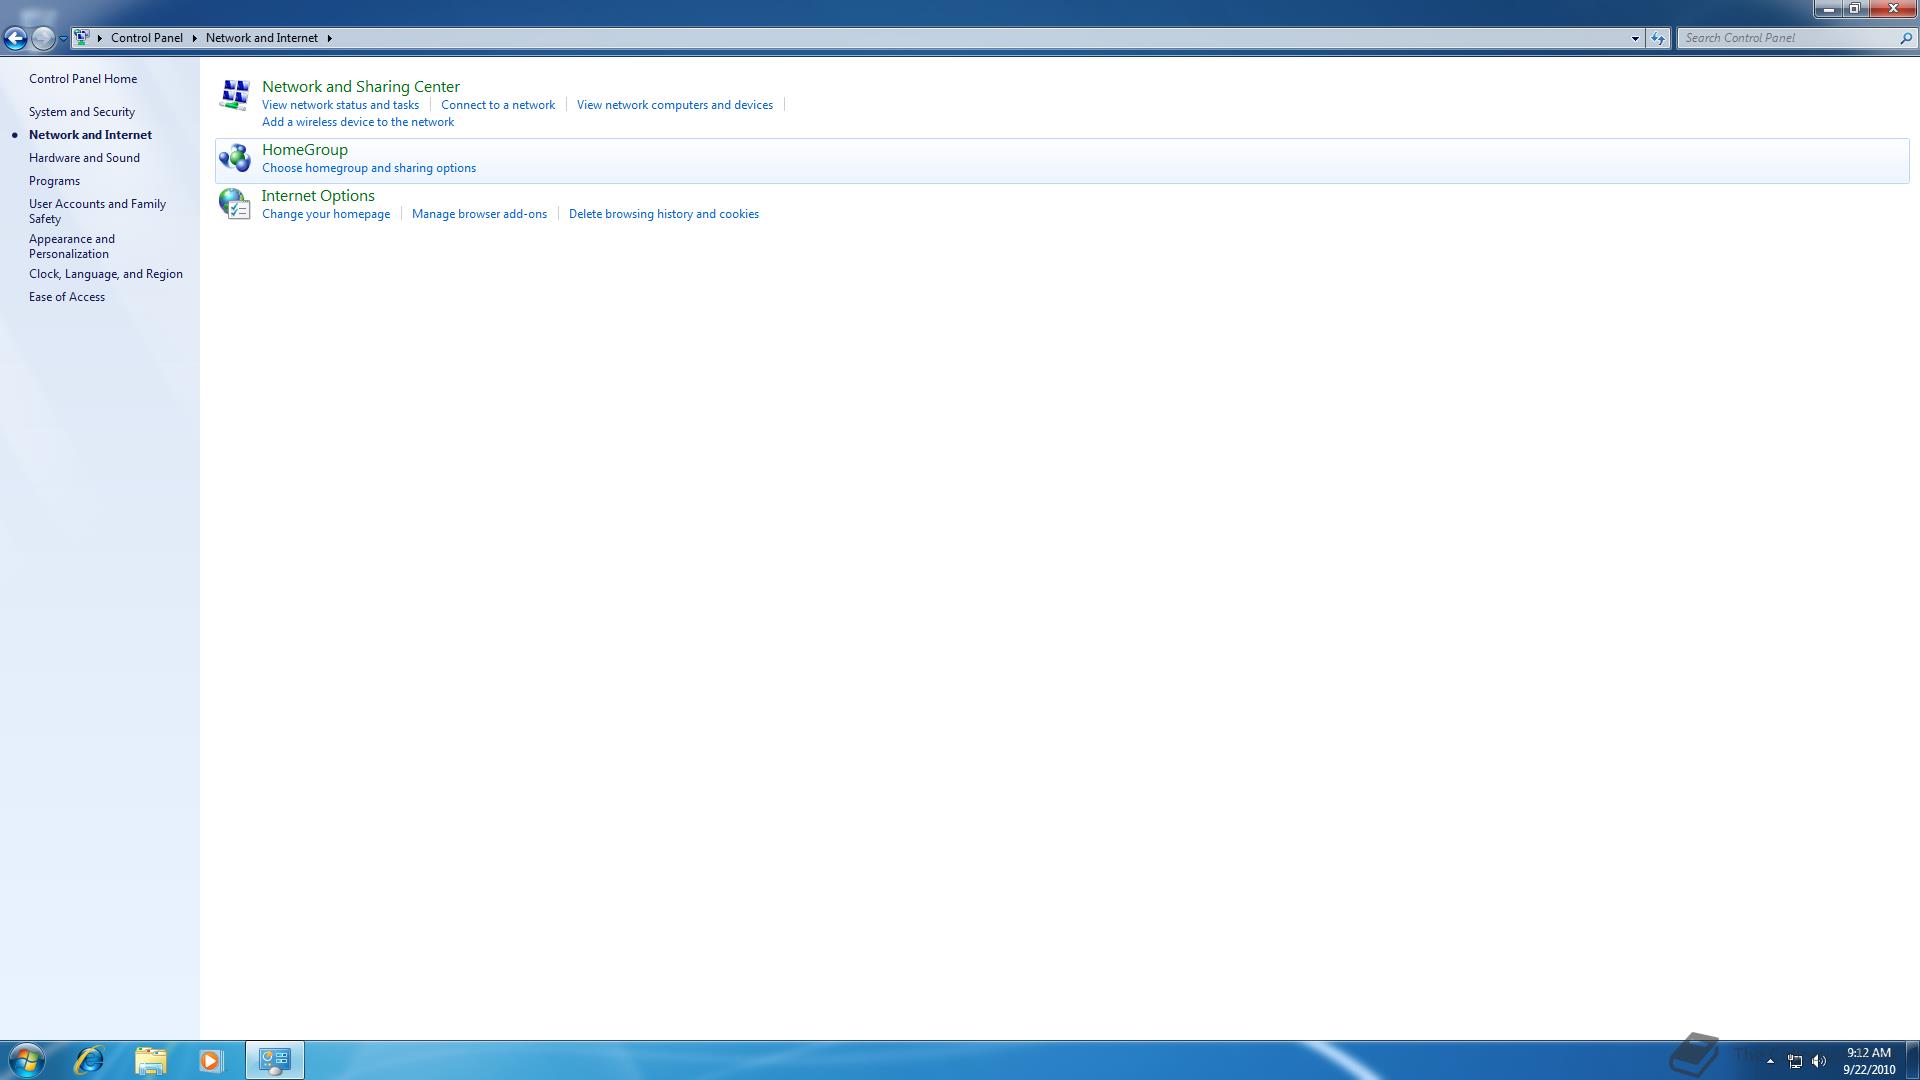Image resolution: width=1920 pixels, height=1080 pixels.
Task: Open the Internet Options heading
Action: [318, 196]
